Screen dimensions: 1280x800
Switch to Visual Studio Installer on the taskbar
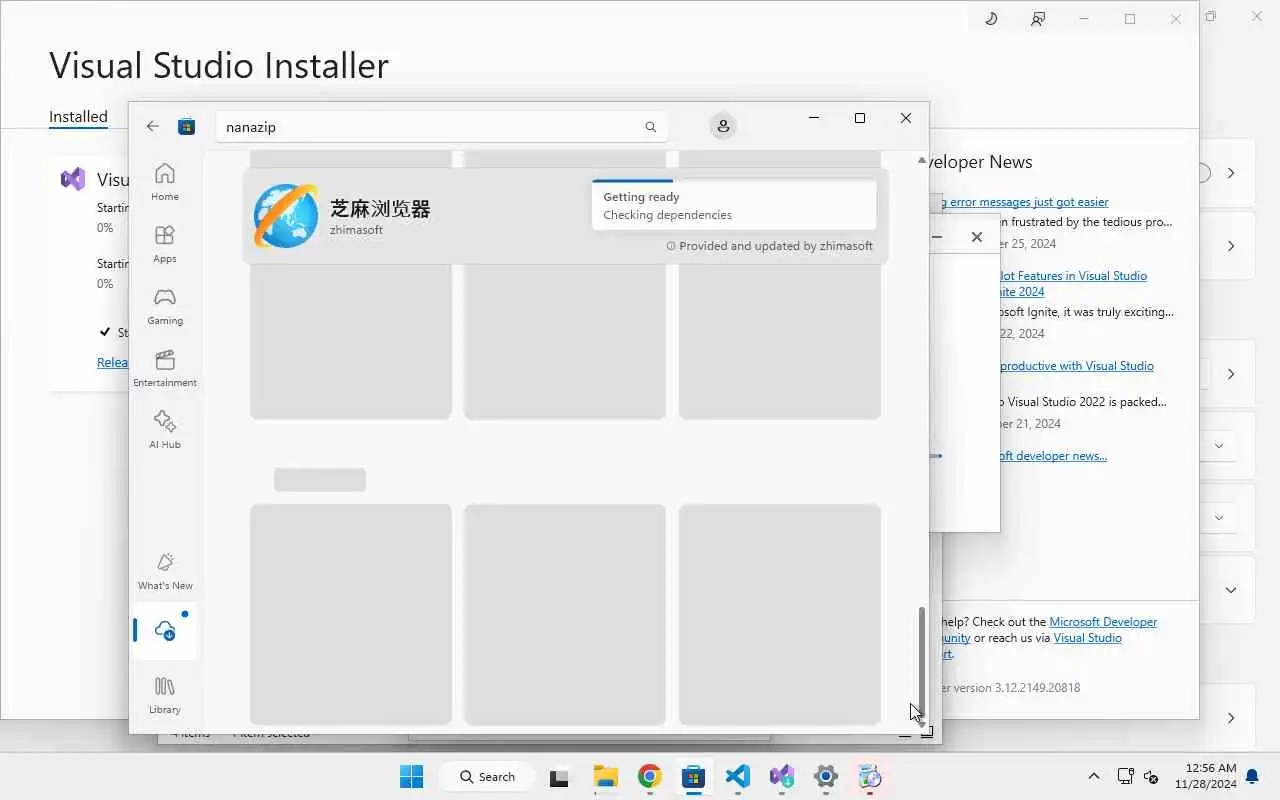tap(782, 776)
